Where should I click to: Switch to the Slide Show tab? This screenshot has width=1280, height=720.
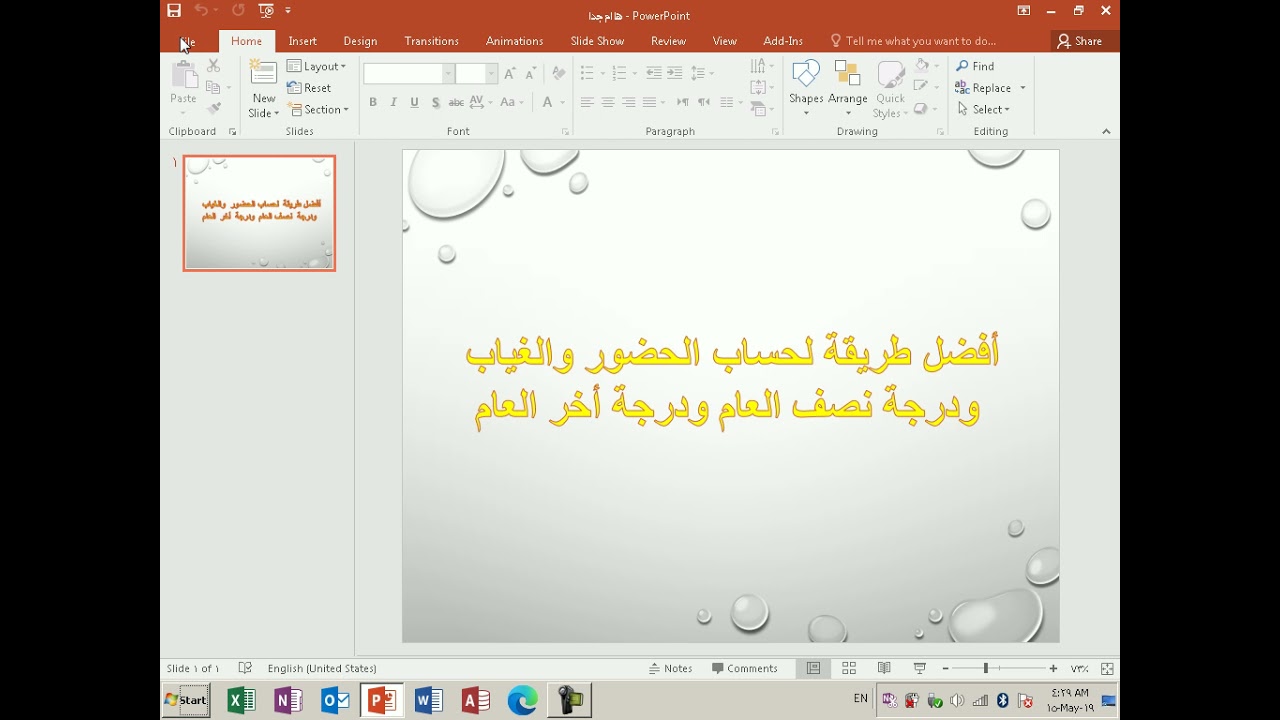597,41
